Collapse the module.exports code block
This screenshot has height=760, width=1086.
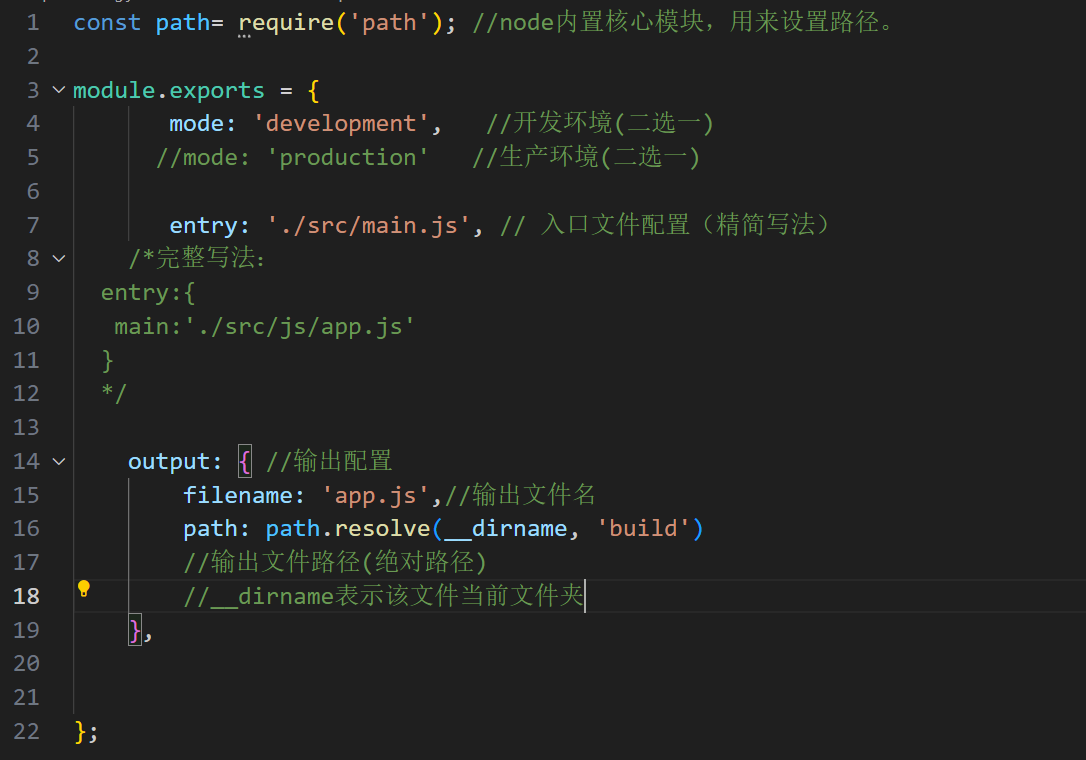[x=58, y=89]
